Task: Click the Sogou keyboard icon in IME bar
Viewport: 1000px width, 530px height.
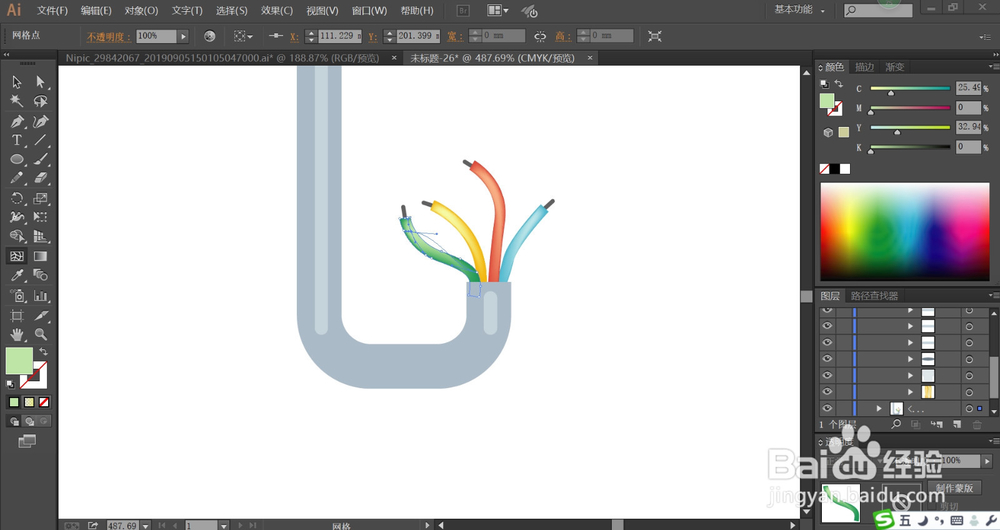Action: tap(957, 520)
